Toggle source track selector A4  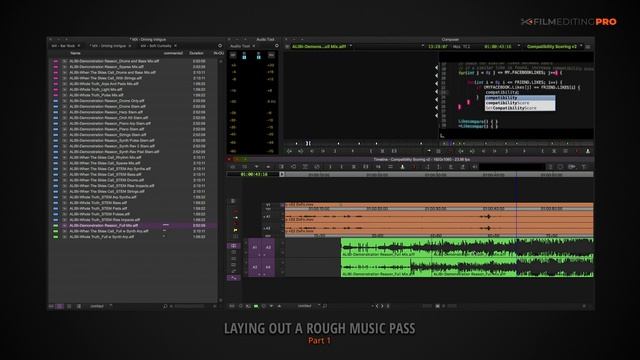(268, 267)
